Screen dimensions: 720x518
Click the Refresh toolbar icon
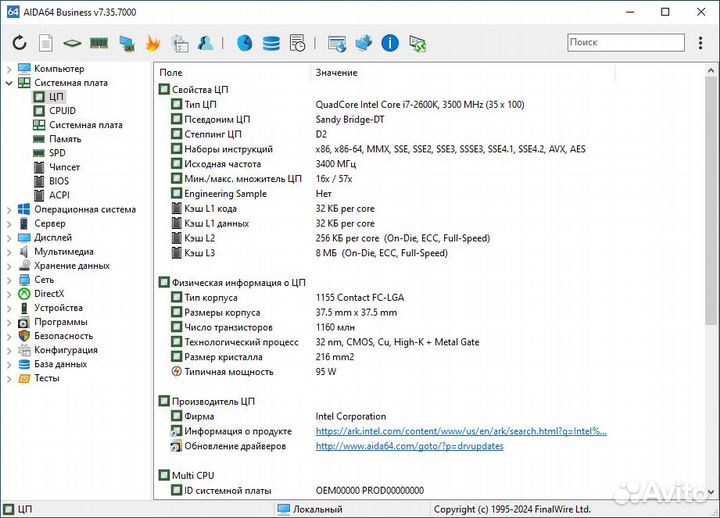(19, 43)
